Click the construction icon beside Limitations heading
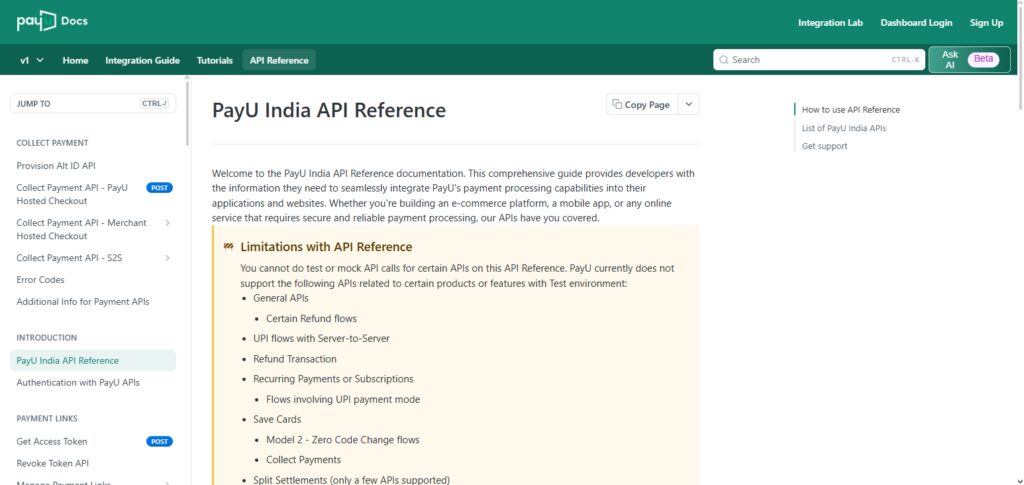Viewport: 1024px width, 485px height. pyautogui.click(x=229, y=247)
